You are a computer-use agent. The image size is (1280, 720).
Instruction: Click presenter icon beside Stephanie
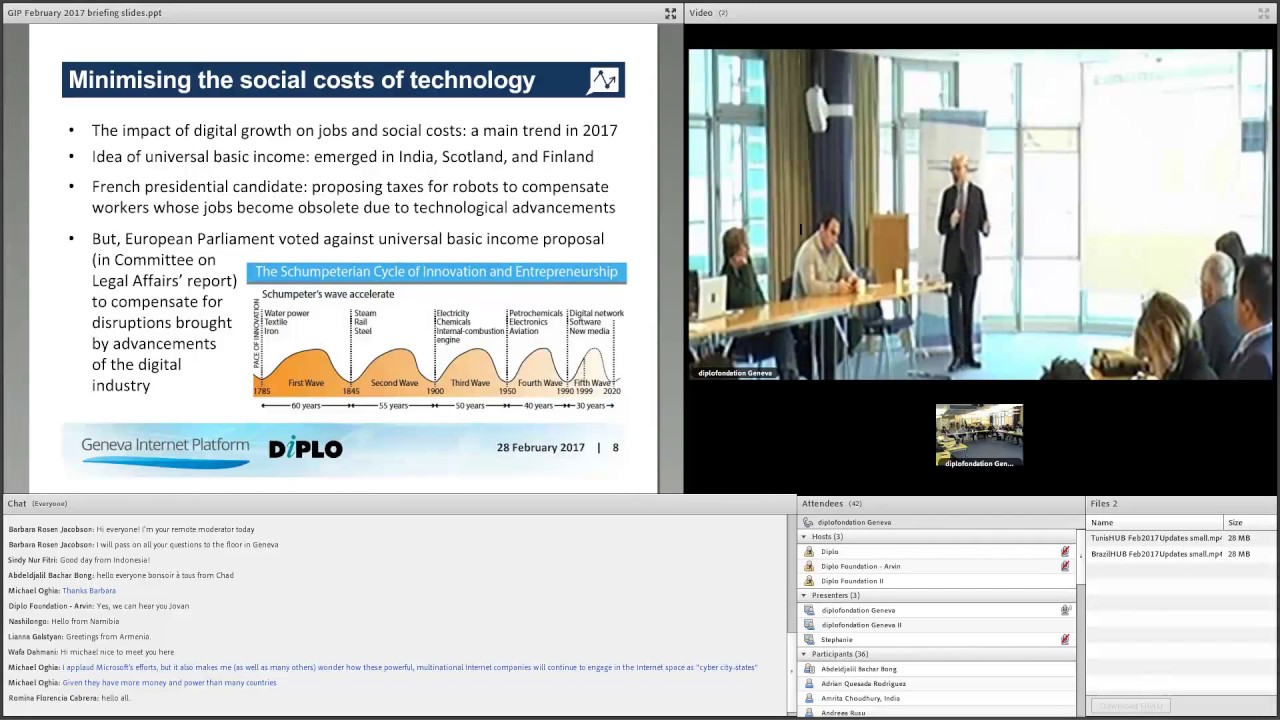(809, 639)
